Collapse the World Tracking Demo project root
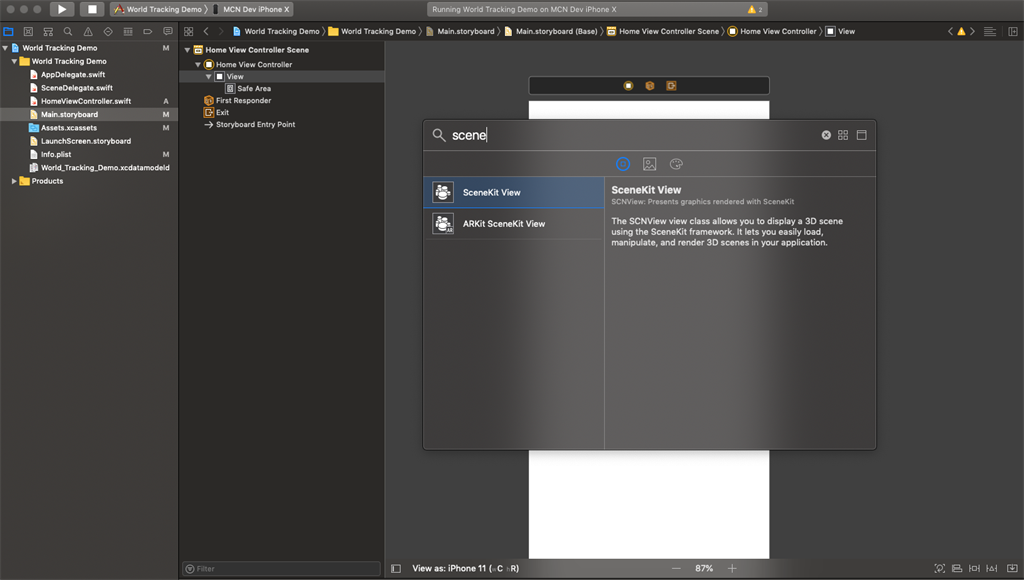Viewport: 1024px width, 580px height. 5,48
